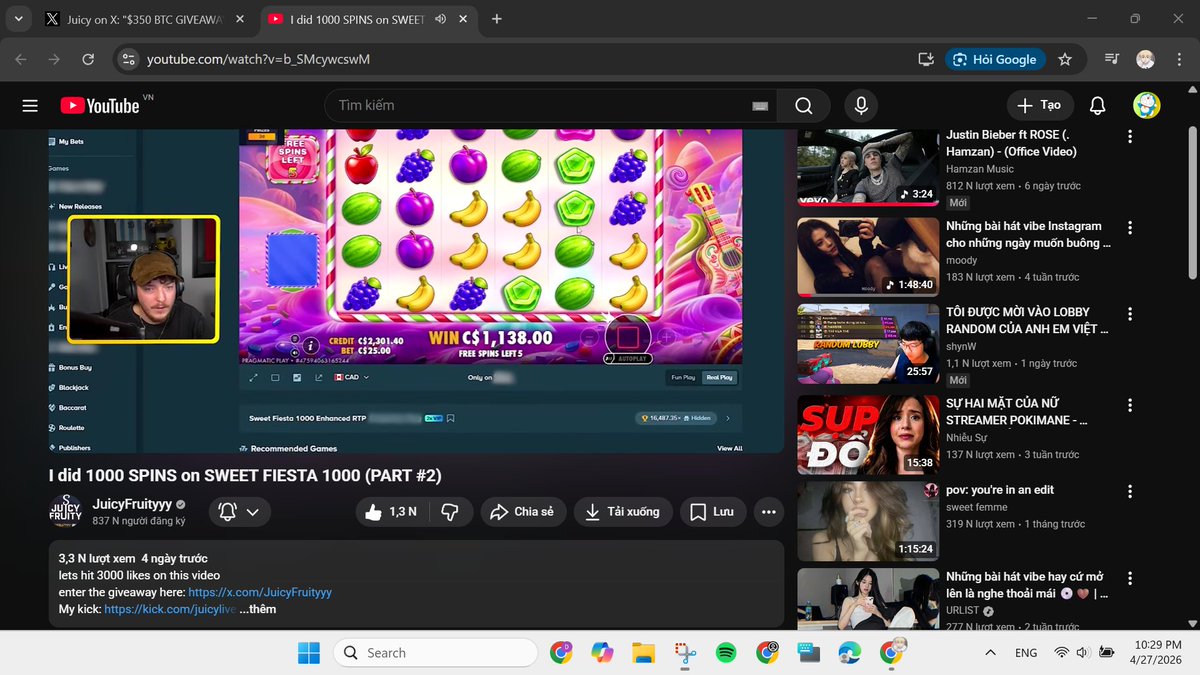
Task: Open the video title TÔI ĐƯỢC MỜI VÀO LOBBY
Action: [1029, 320]
